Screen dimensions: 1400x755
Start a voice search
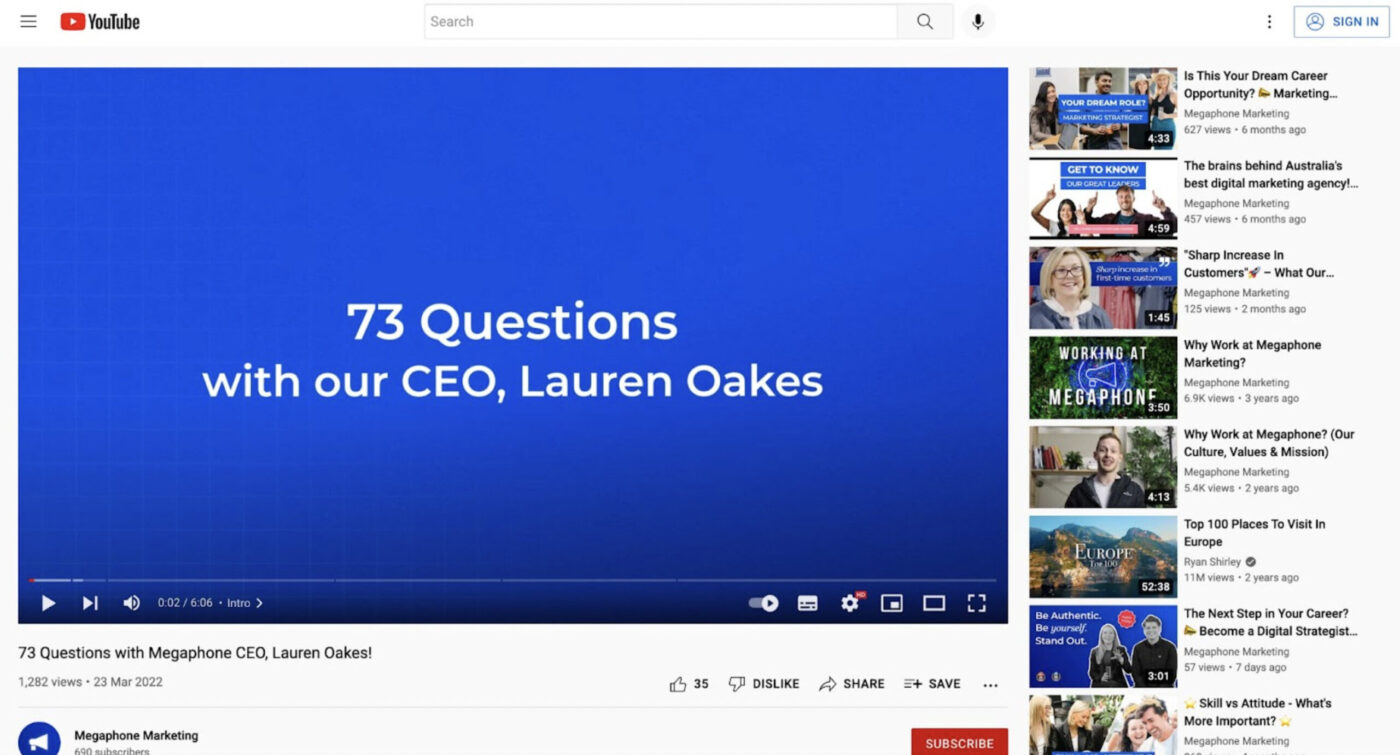[977, 21]
